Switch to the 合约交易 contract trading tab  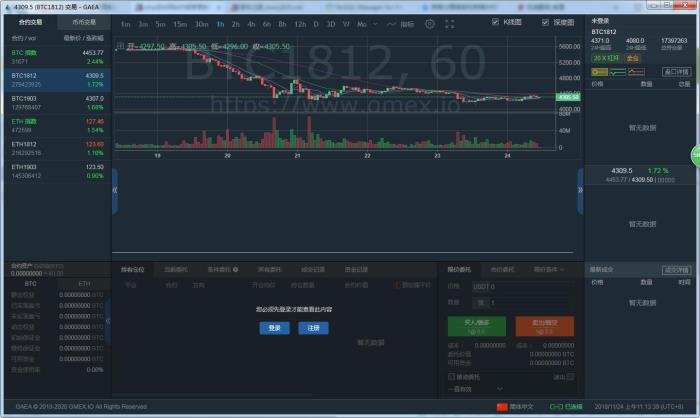(30, 22)
